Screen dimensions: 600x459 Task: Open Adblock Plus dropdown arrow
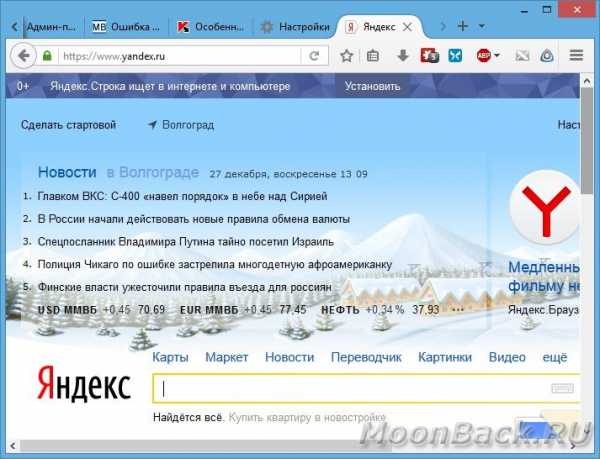[x=497, y=56]
